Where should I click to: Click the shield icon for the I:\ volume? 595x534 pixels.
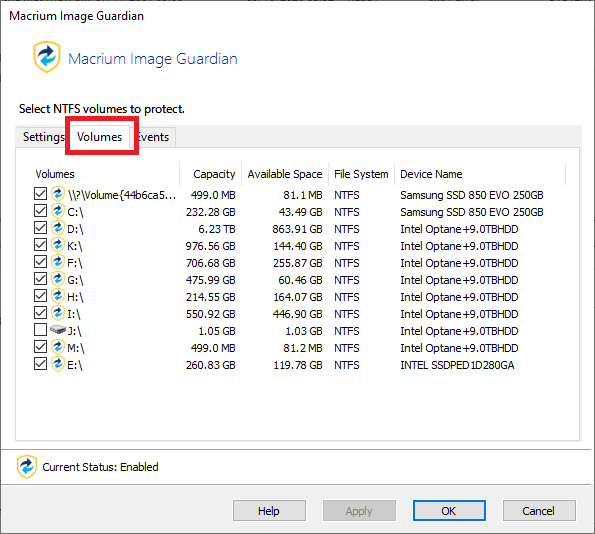pos(58,313)
